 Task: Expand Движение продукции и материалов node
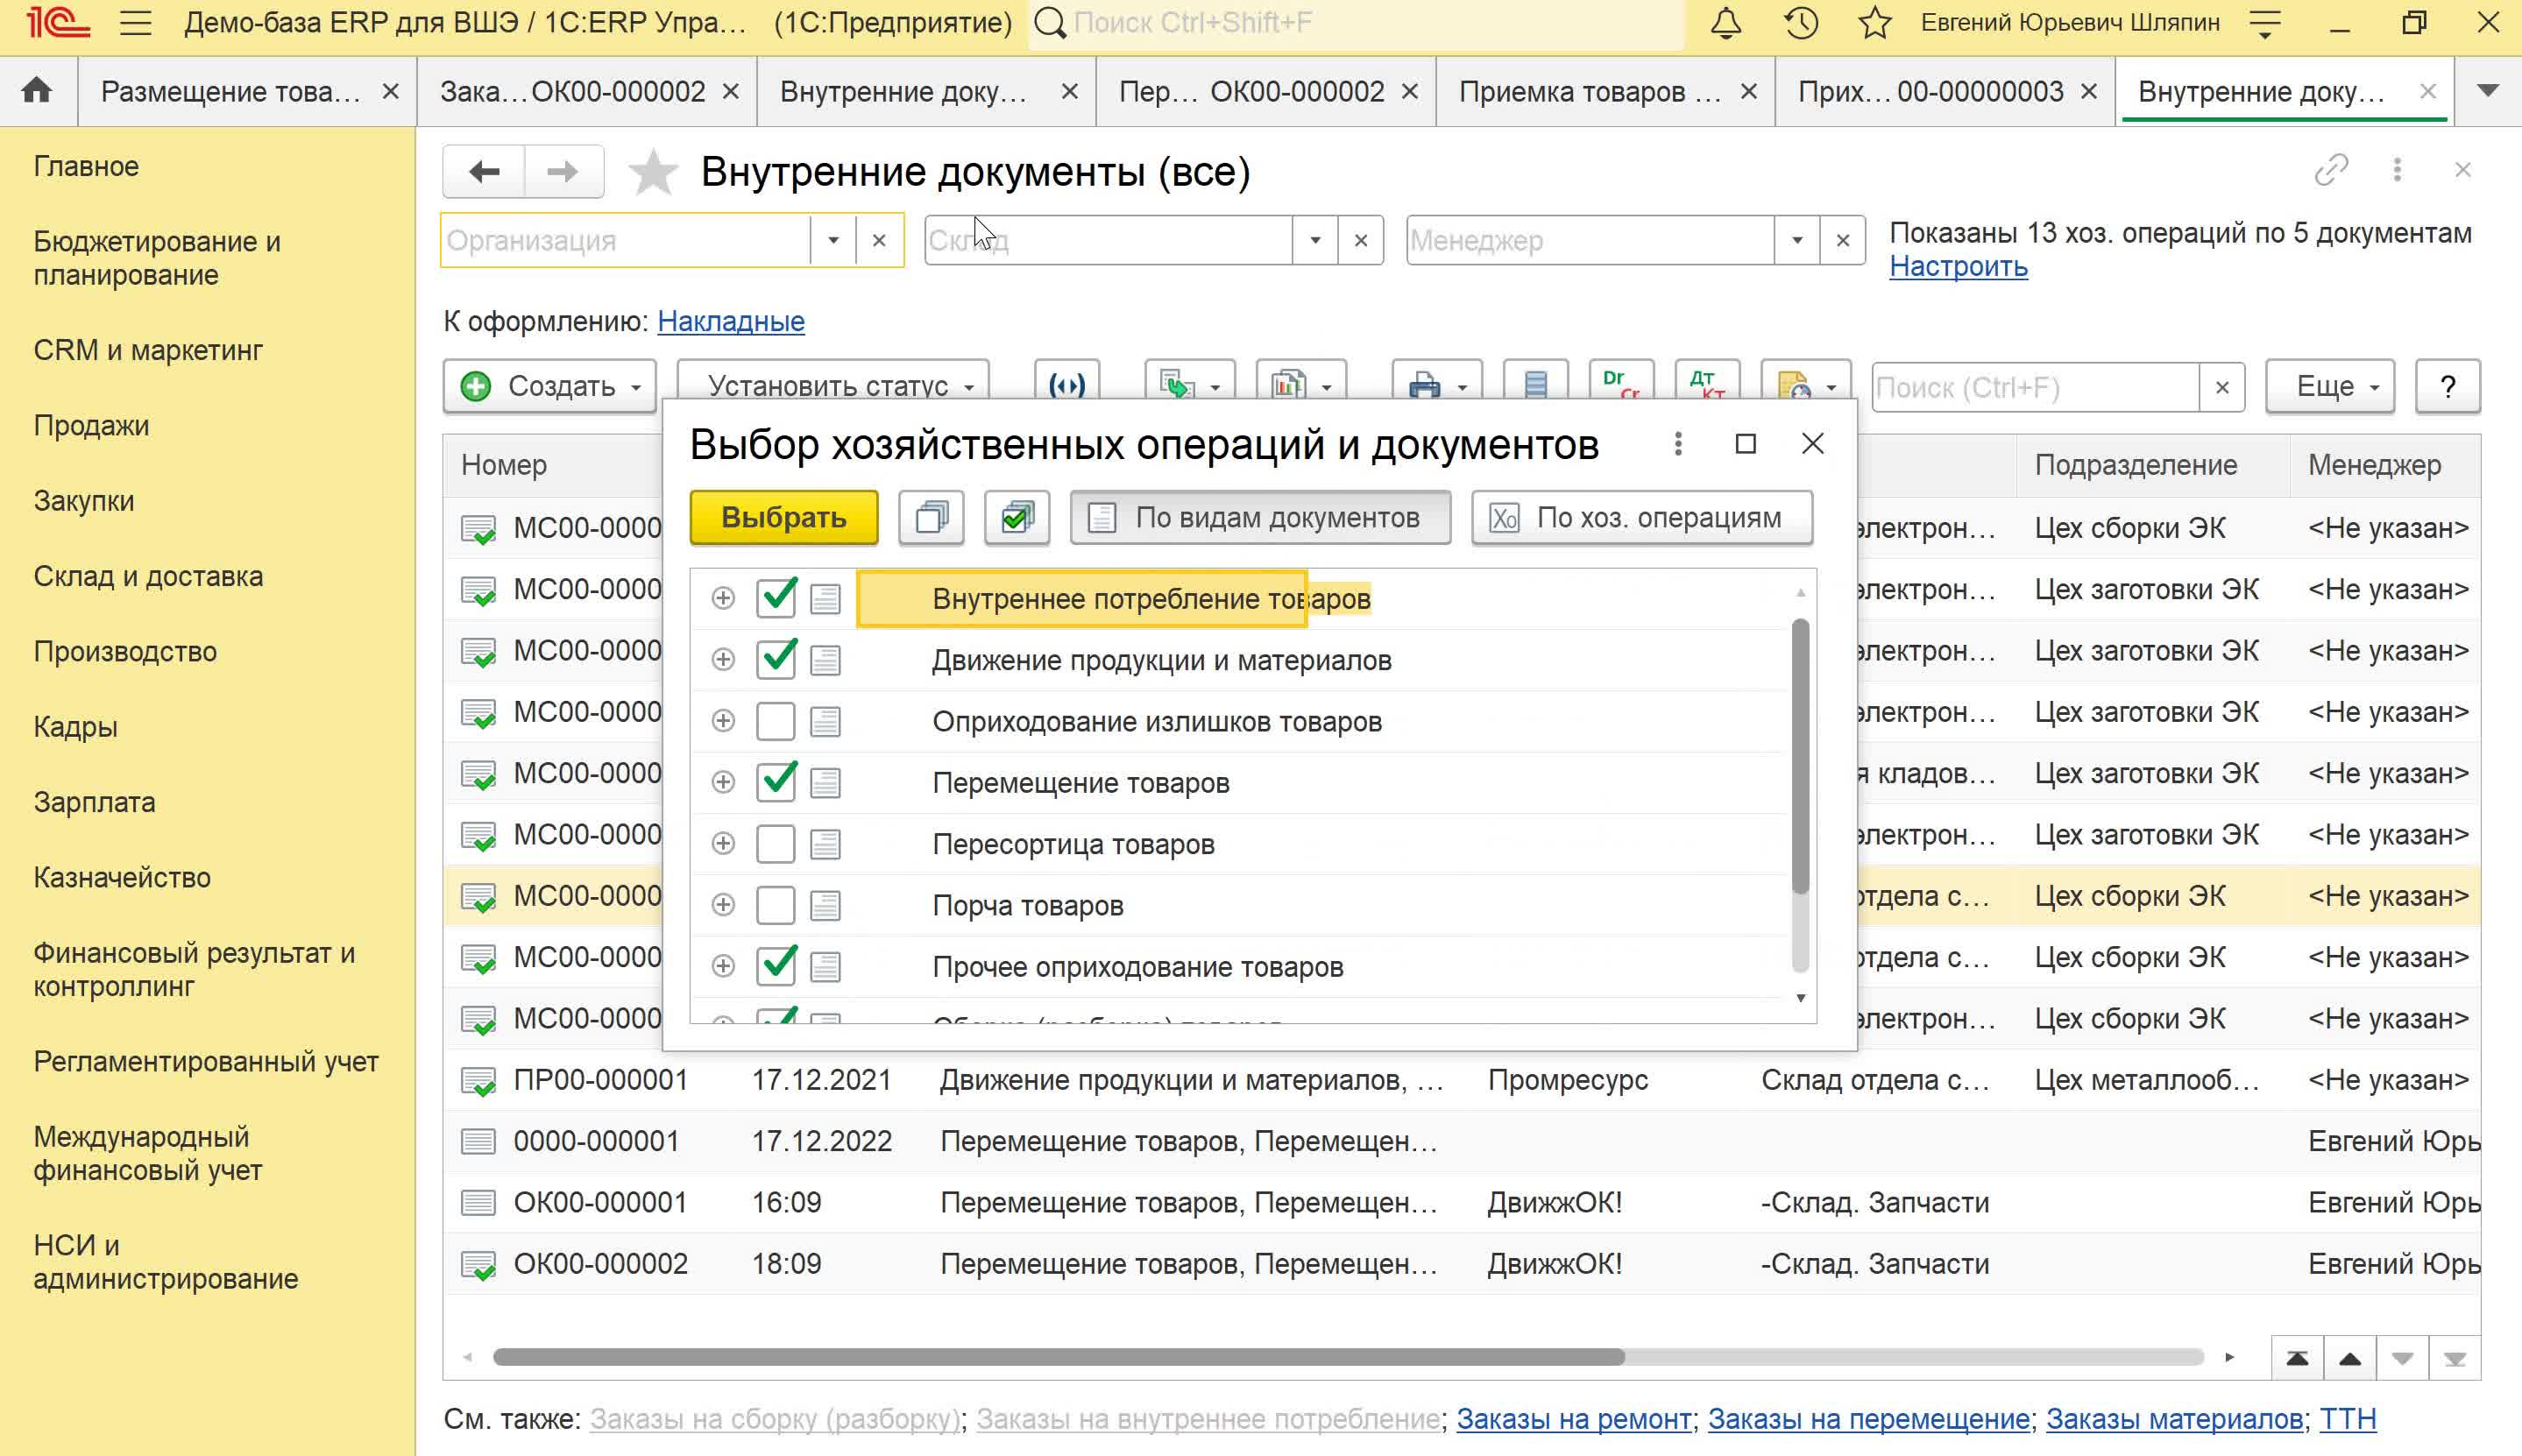723,659
